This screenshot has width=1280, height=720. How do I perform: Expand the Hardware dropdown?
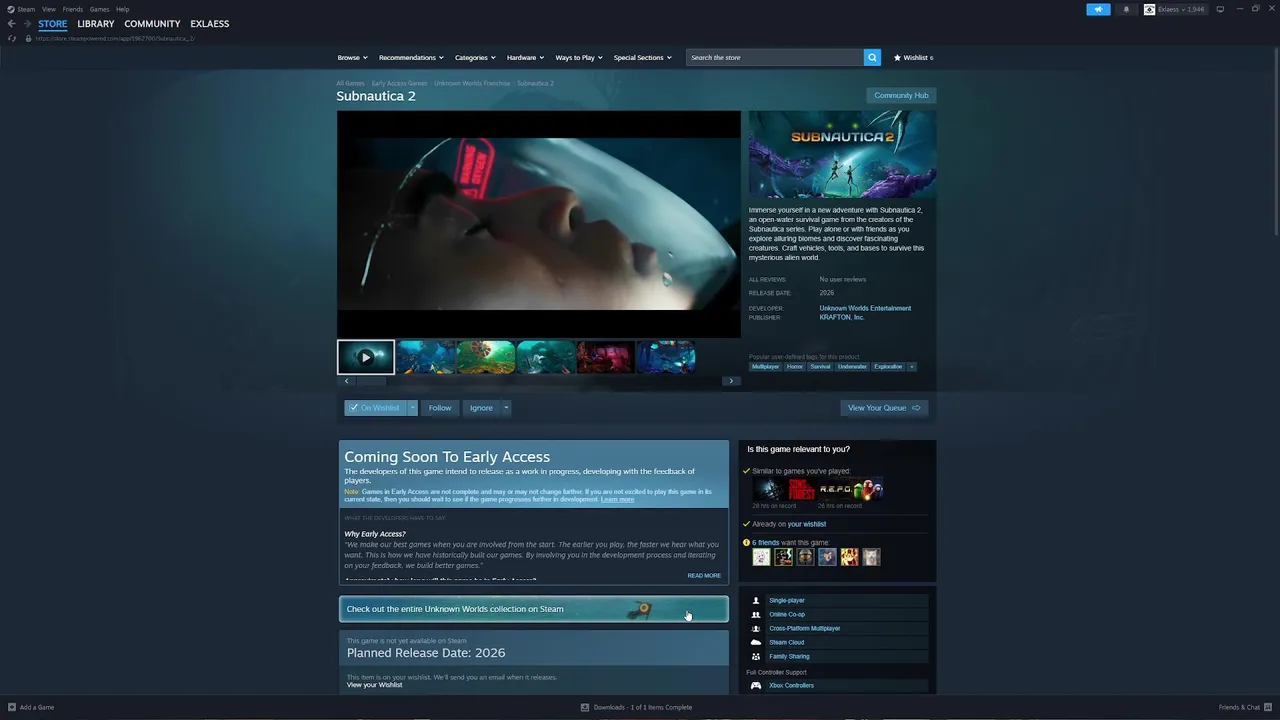click(x=525, y=57)
